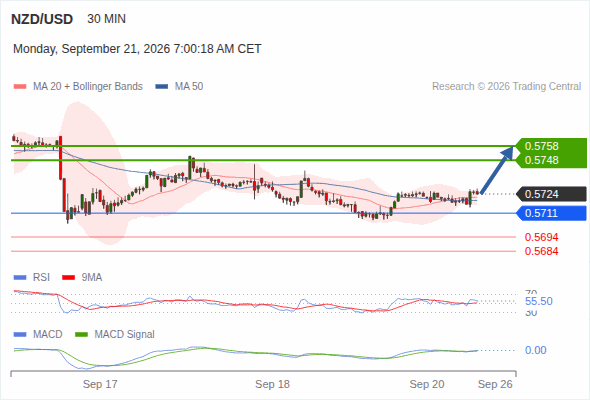
Task: Select the 30 MIN timeframe label
Action: click(106, 19)
